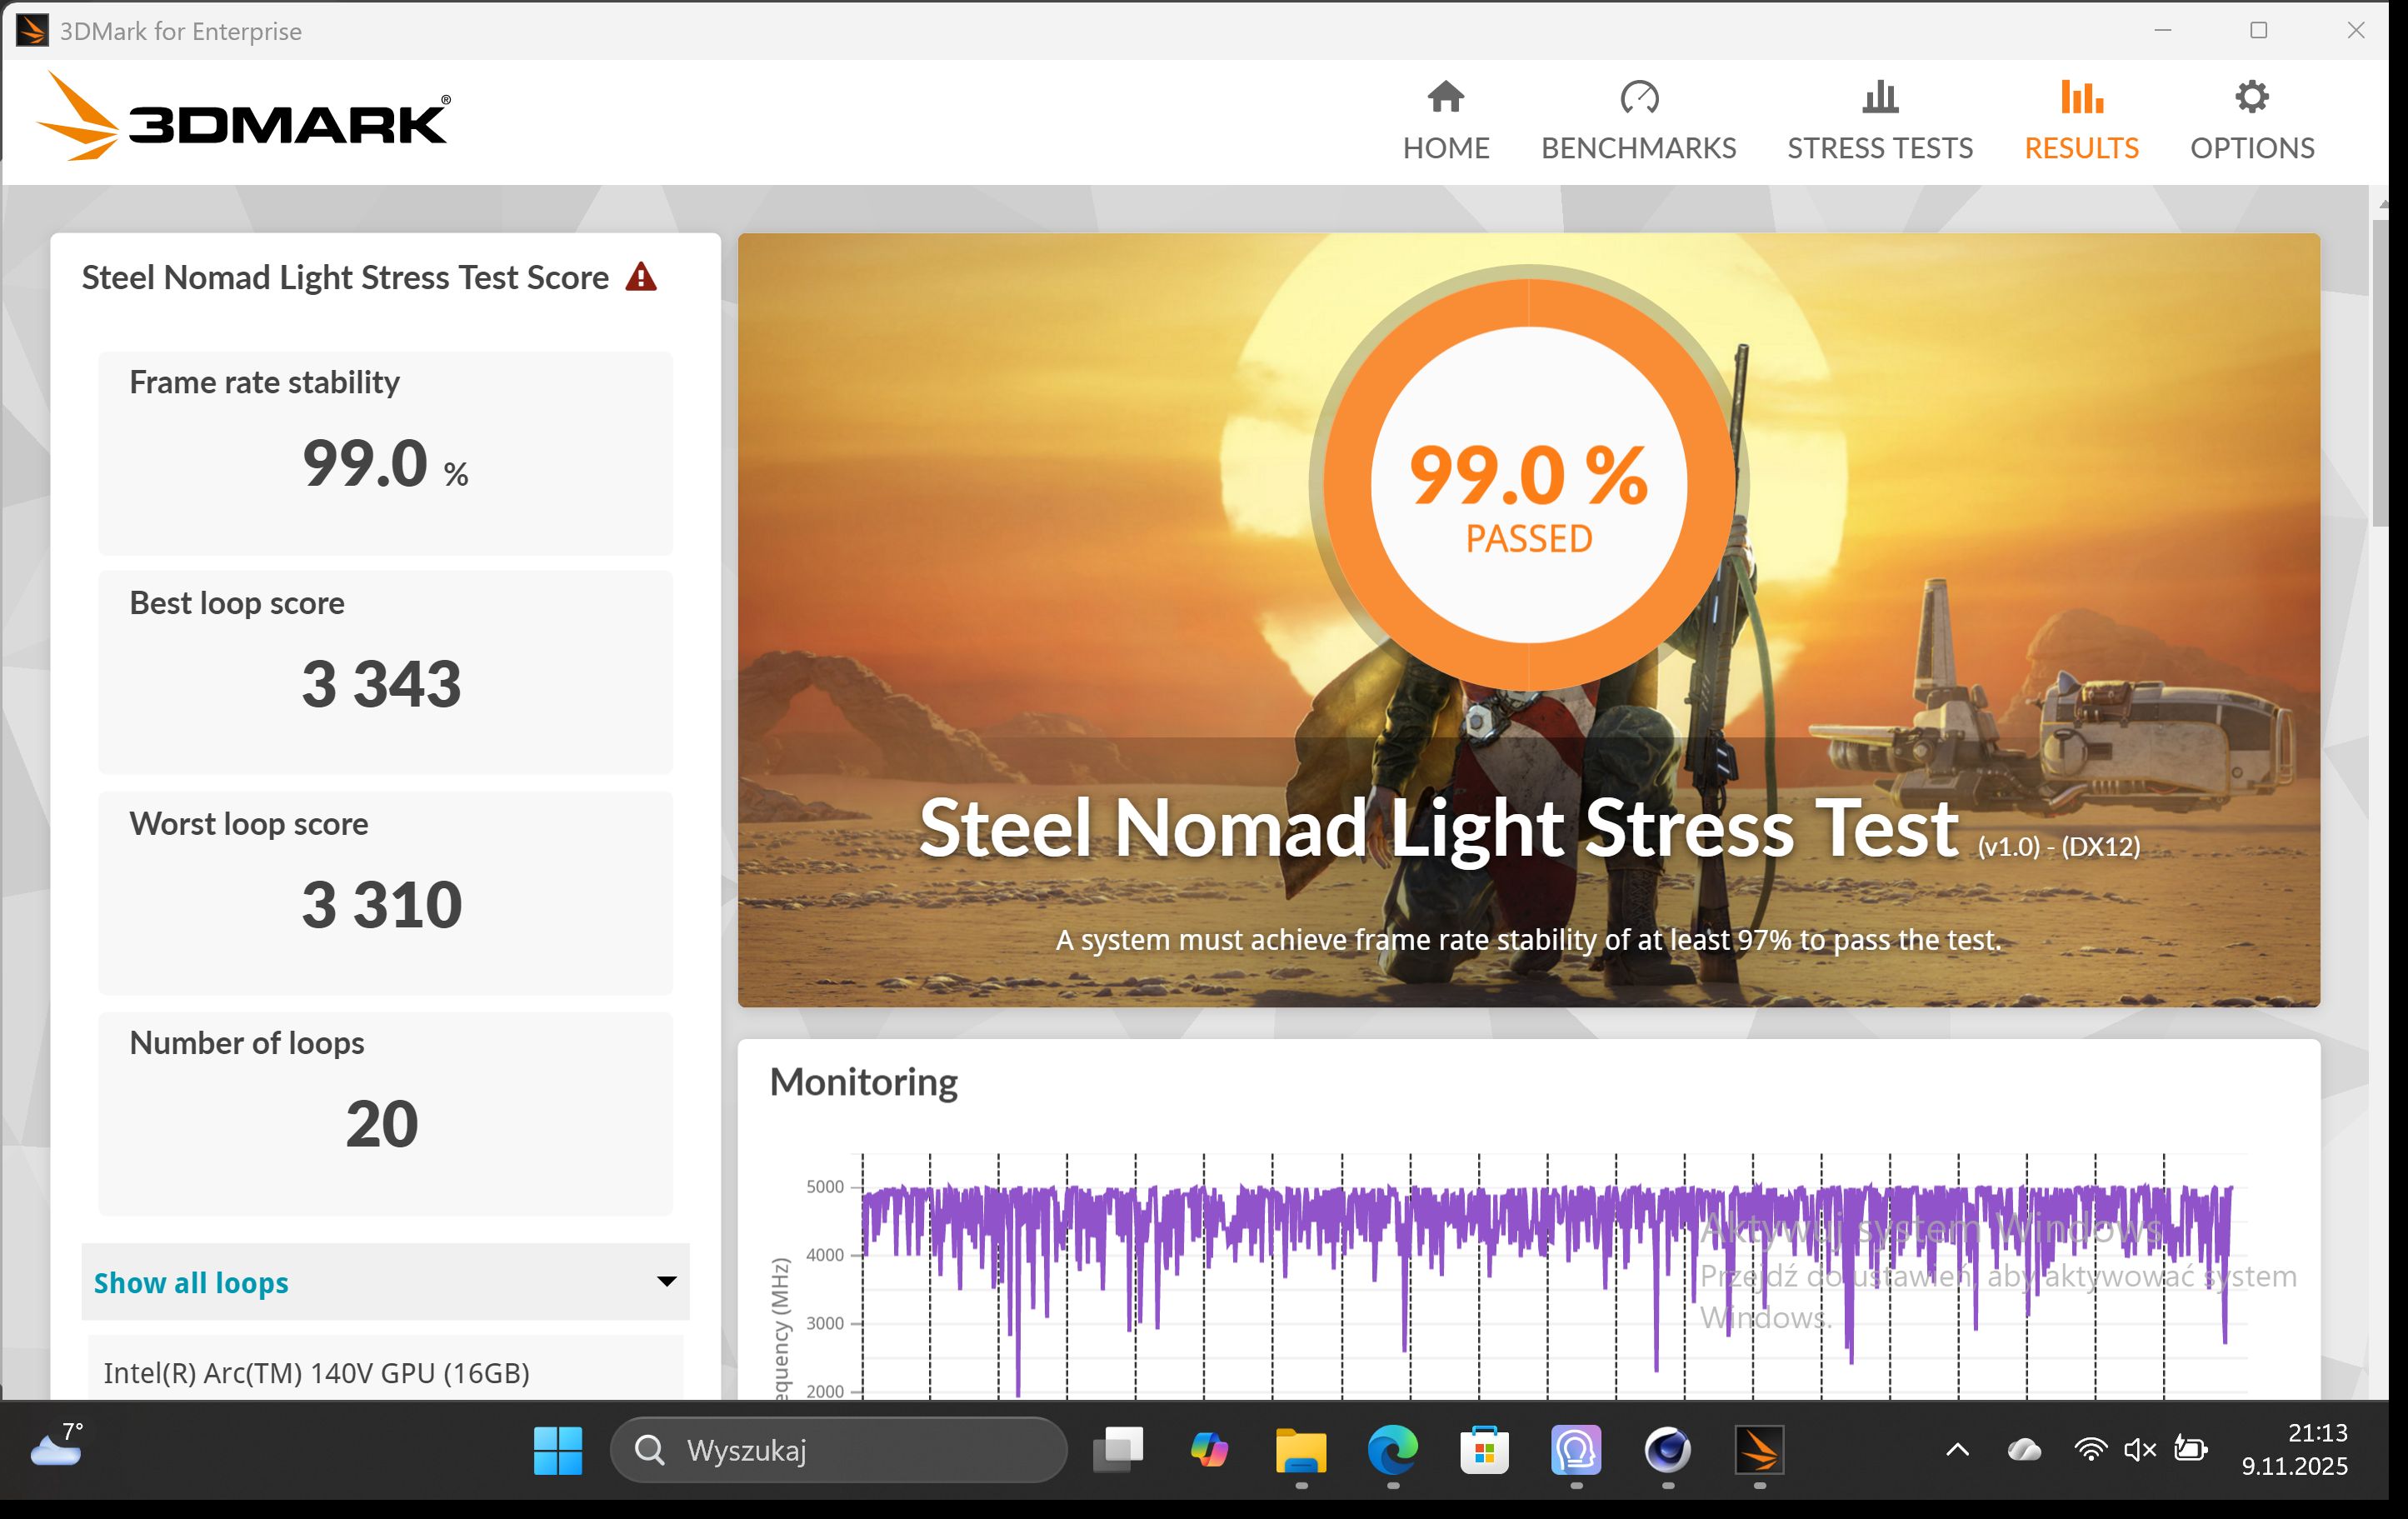Screen dimensions: 2408x1519
Task: Click the muted volume tray icon
Action: pyautogui.click(x=2139, y=1450)
